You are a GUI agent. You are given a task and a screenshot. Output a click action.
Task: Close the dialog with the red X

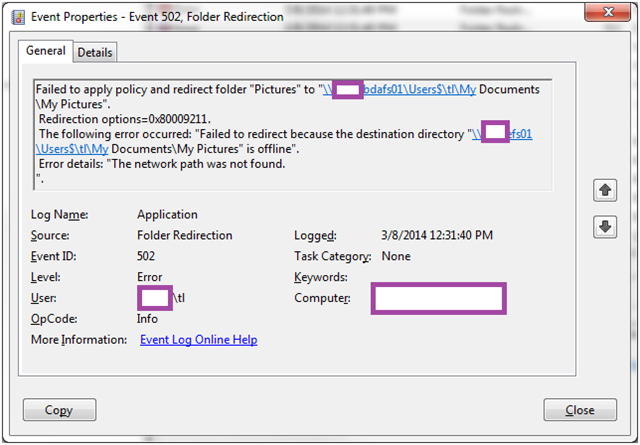(x=607, y=12)
